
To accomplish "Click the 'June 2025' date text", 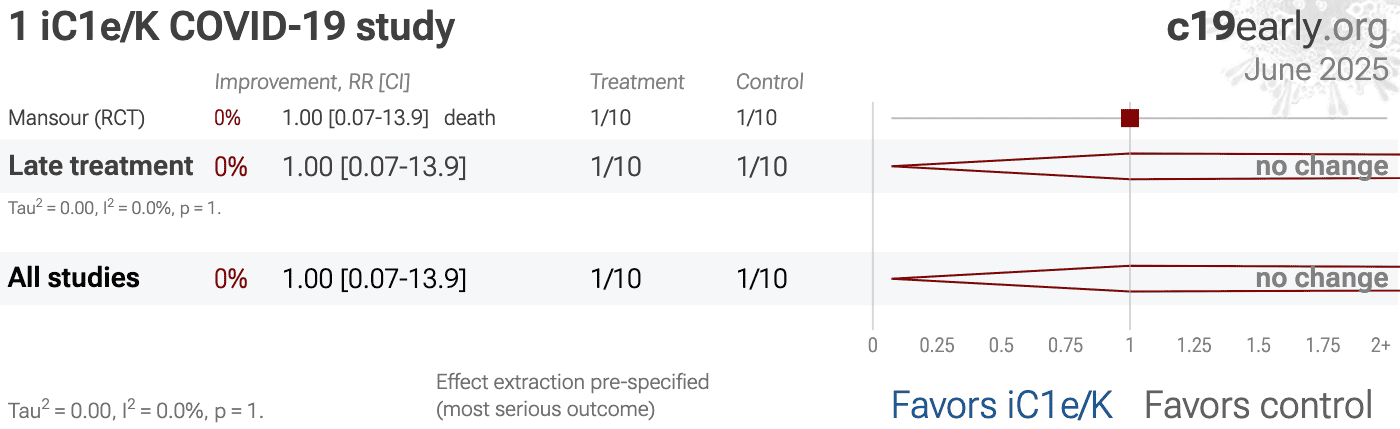I will (1316, 70).
